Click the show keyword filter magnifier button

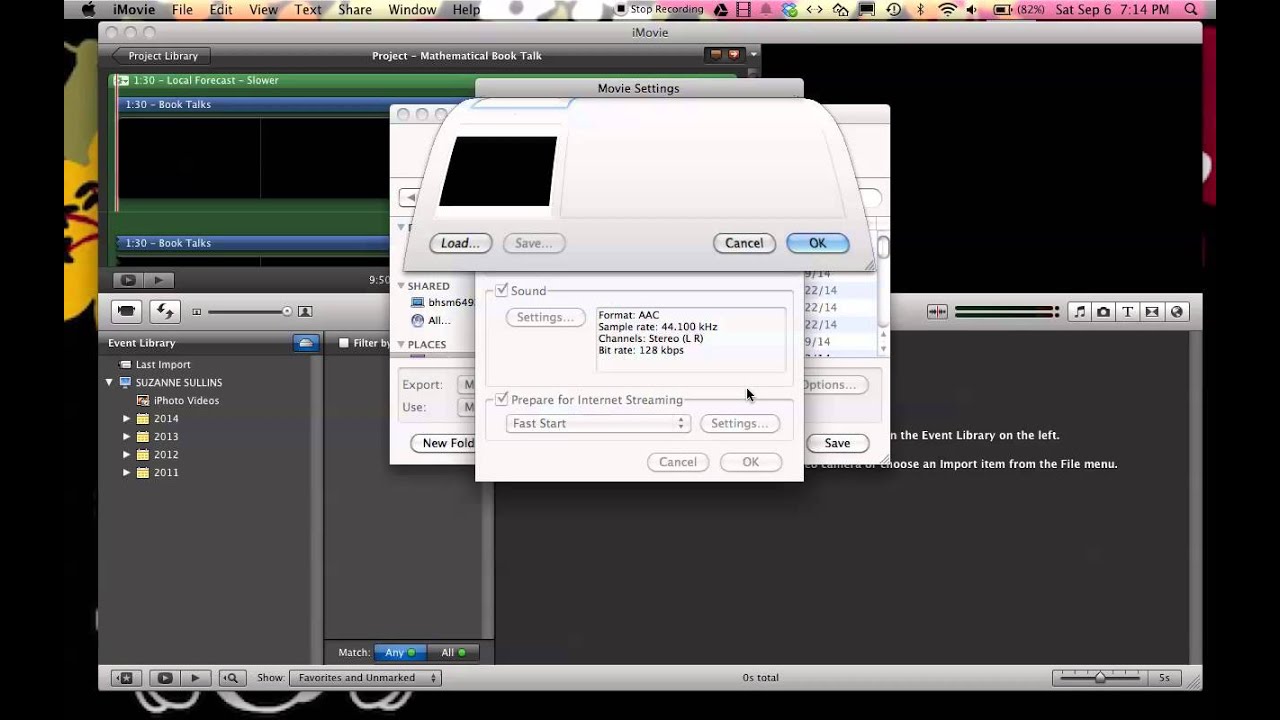[231, 678]
